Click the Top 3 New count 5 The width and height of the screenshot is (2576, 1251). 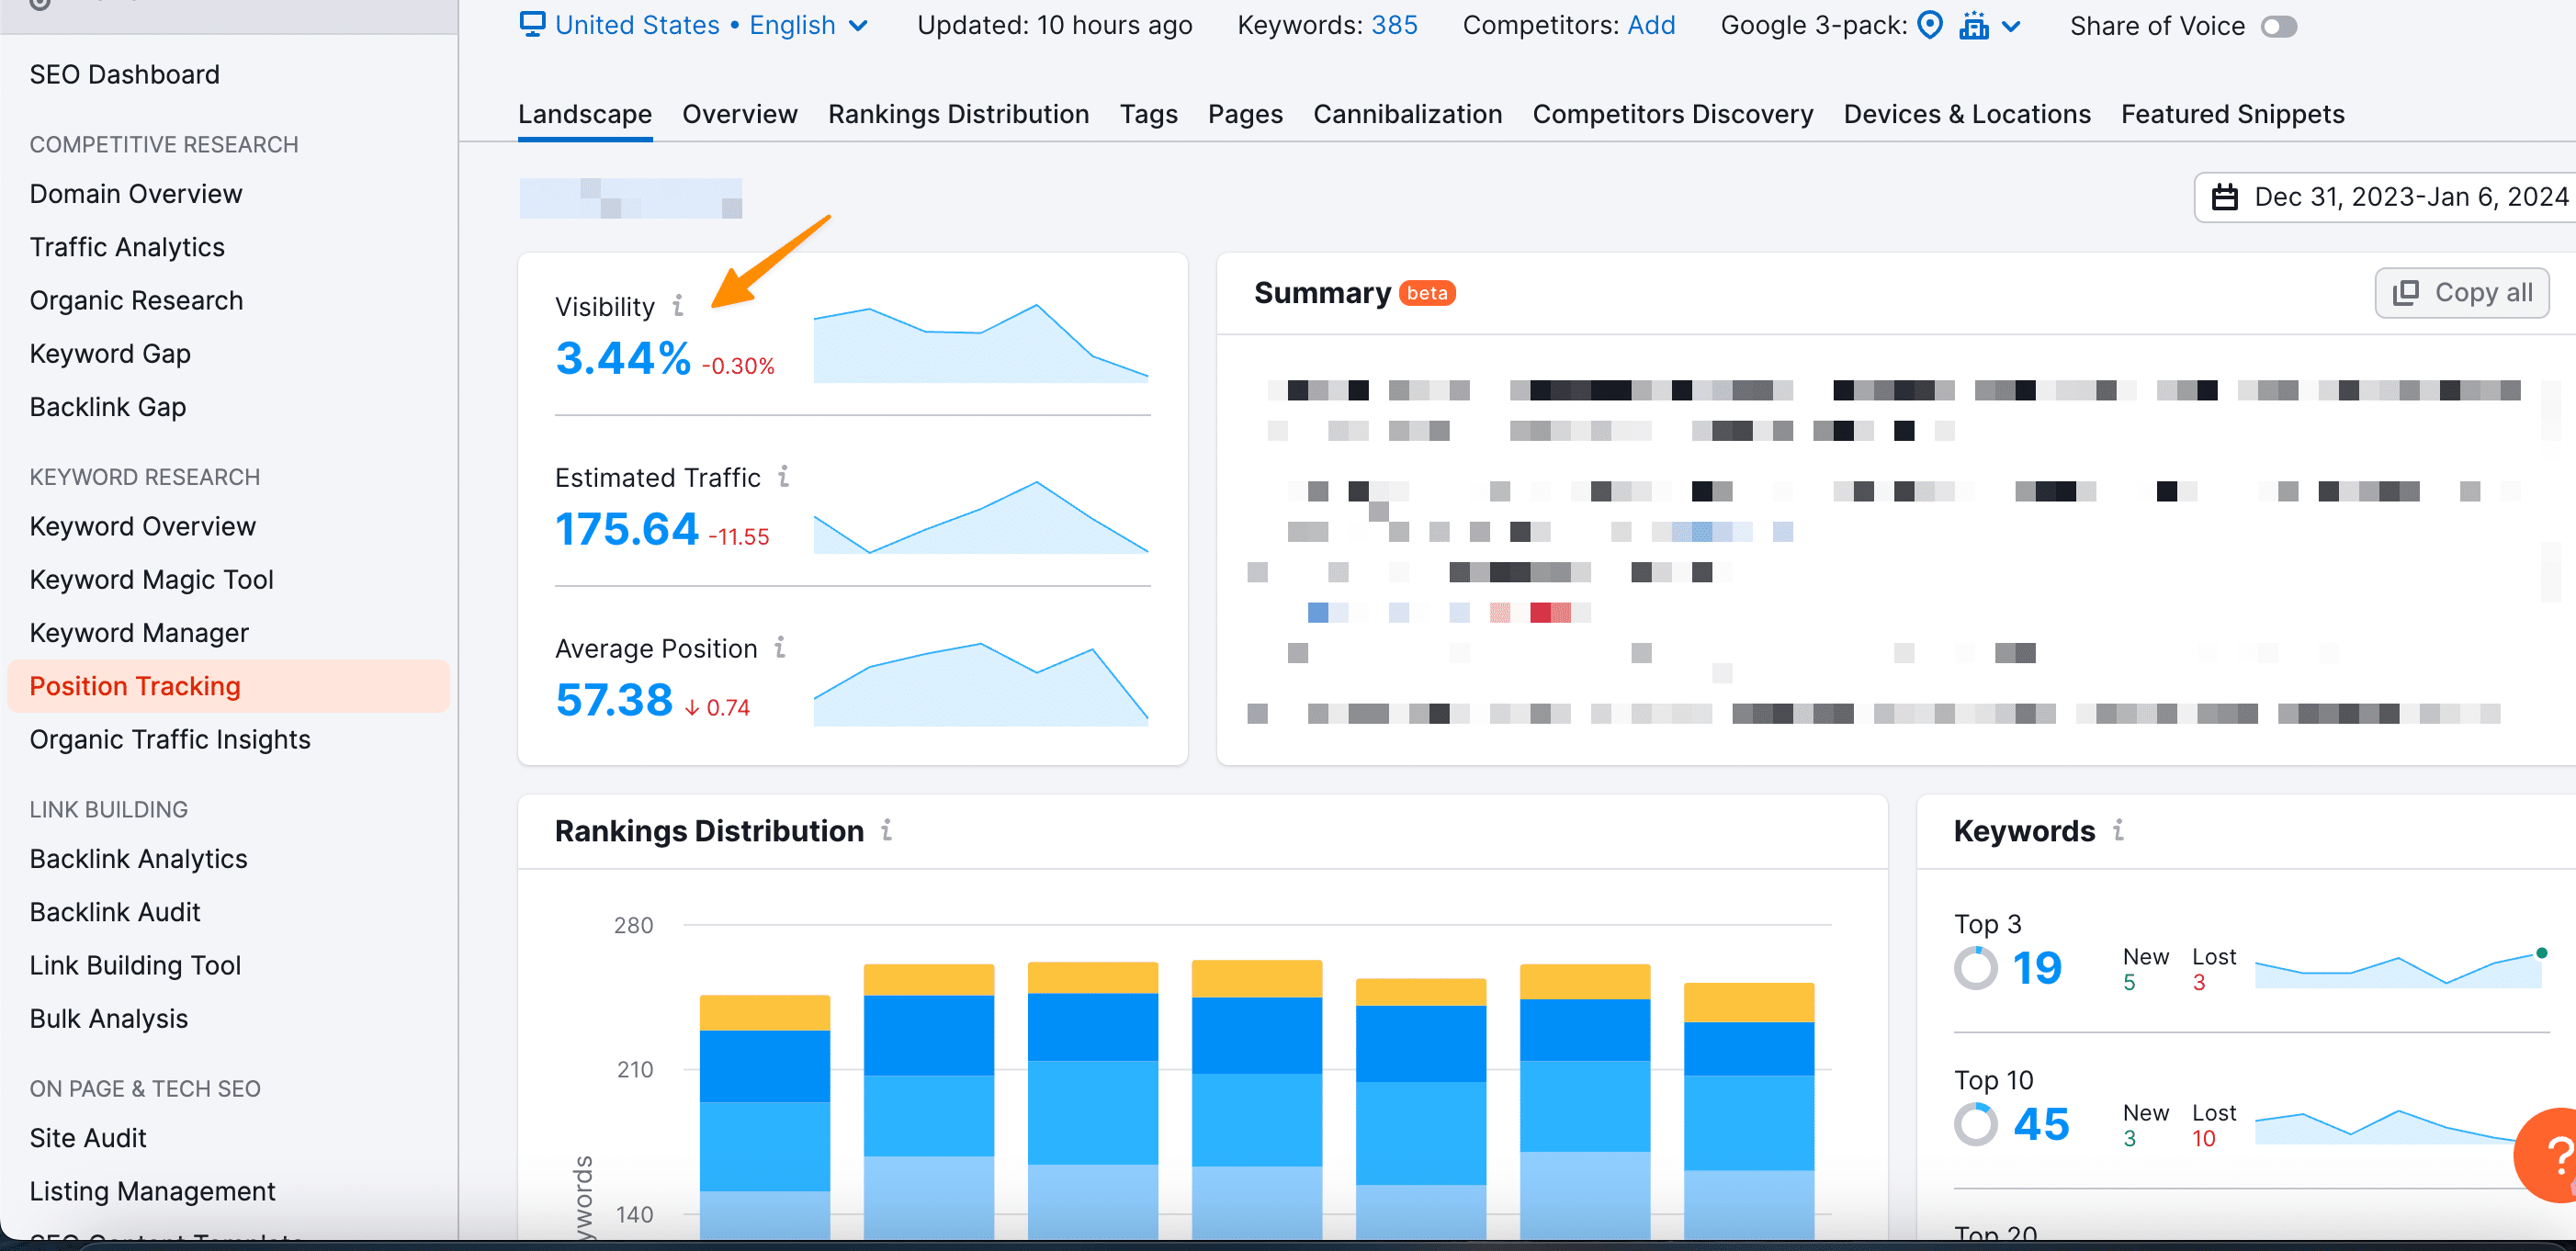2129,983
